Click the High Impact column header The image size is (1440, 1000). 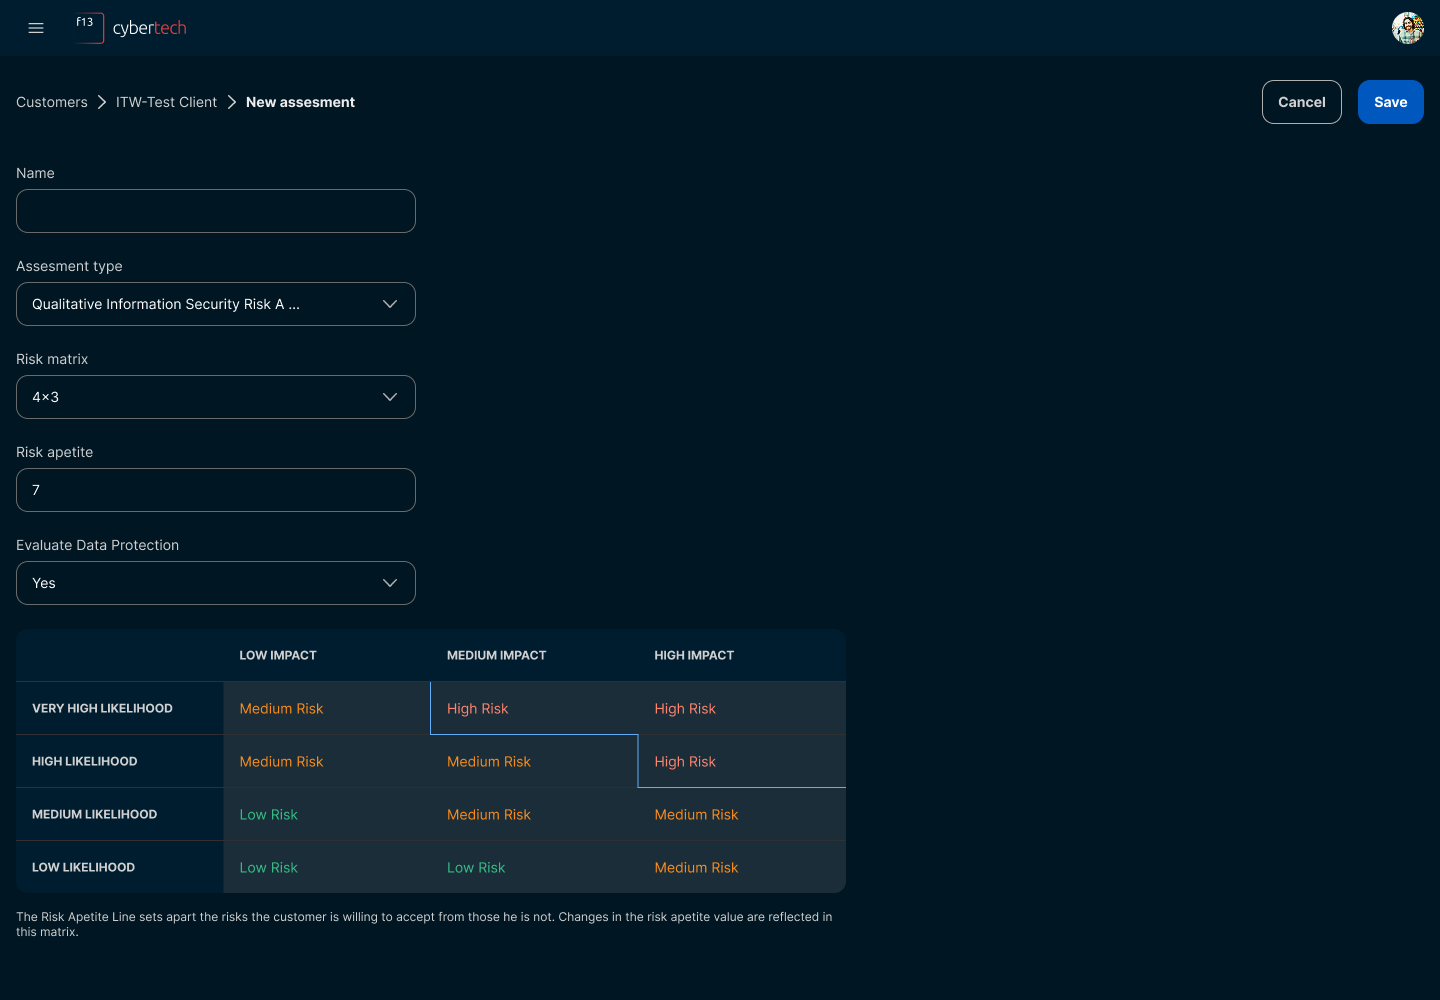[694, 656]
